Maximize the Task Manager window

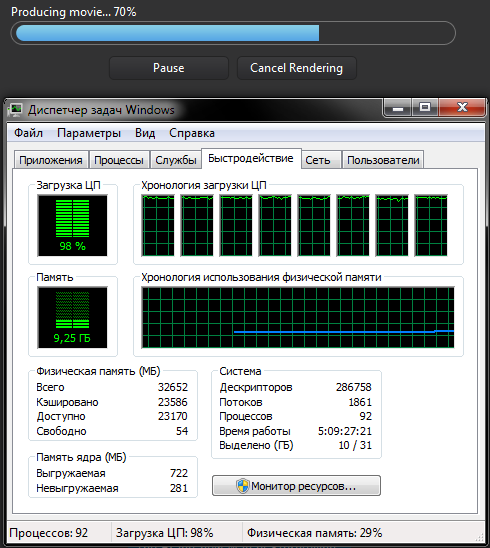point(425,108)
